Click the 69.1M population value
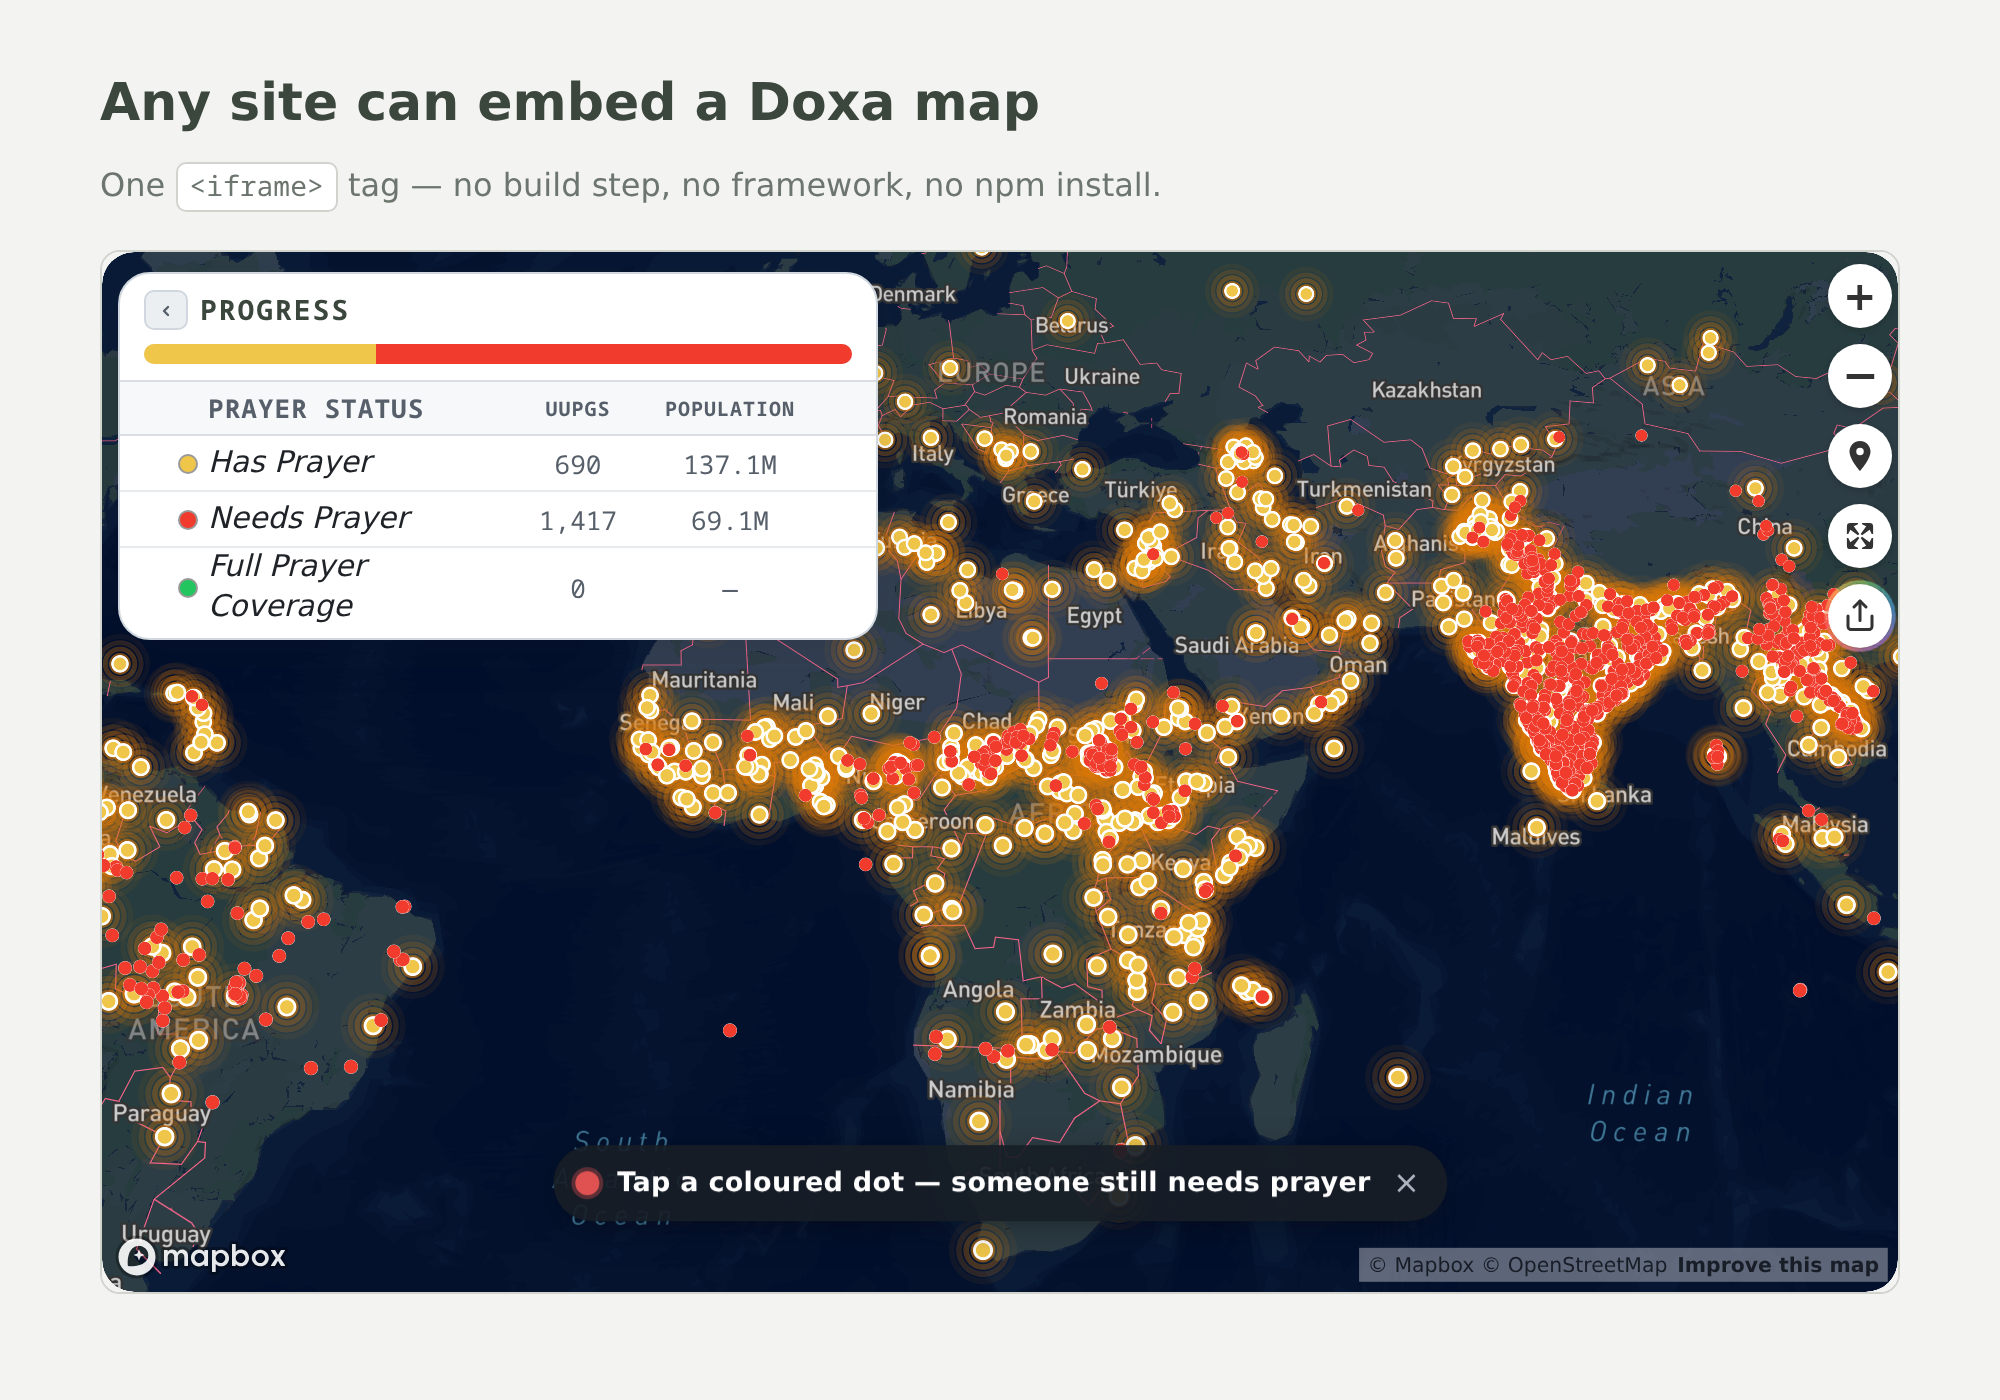This screenshot has height=1400, width=2000. click(730, 521)
